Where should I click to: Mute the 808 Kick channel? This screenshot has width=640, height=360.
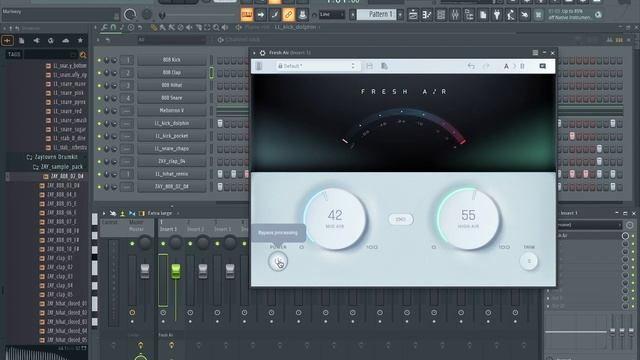[99, 60]
